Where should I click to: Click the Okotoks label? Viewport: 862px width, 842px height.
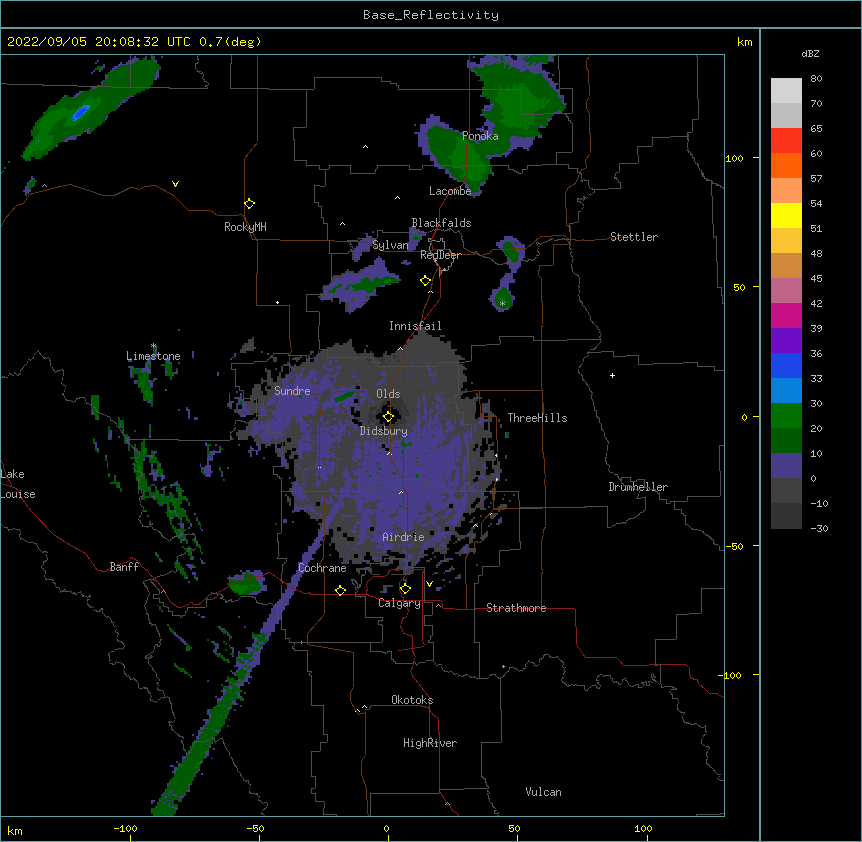[x=412, y=700]
